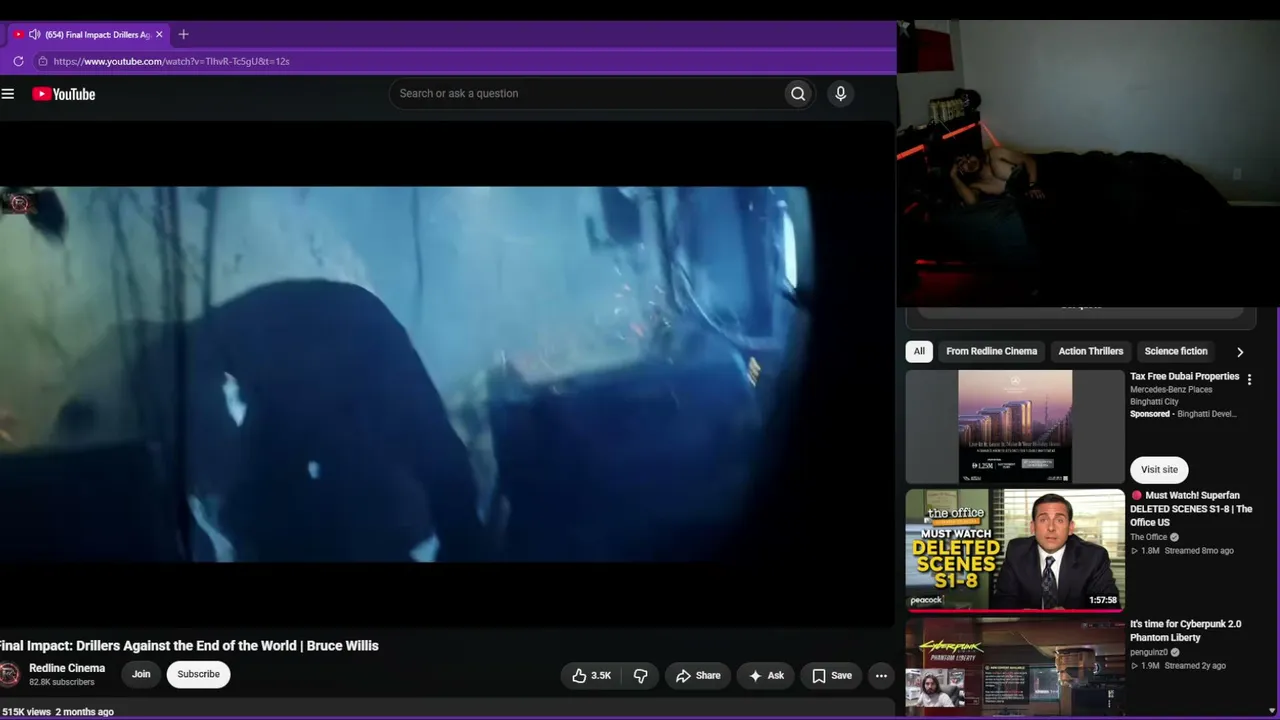The height and width of the screenshot is (720, 1280).
Task: Share the video
Action: point(698,676)
